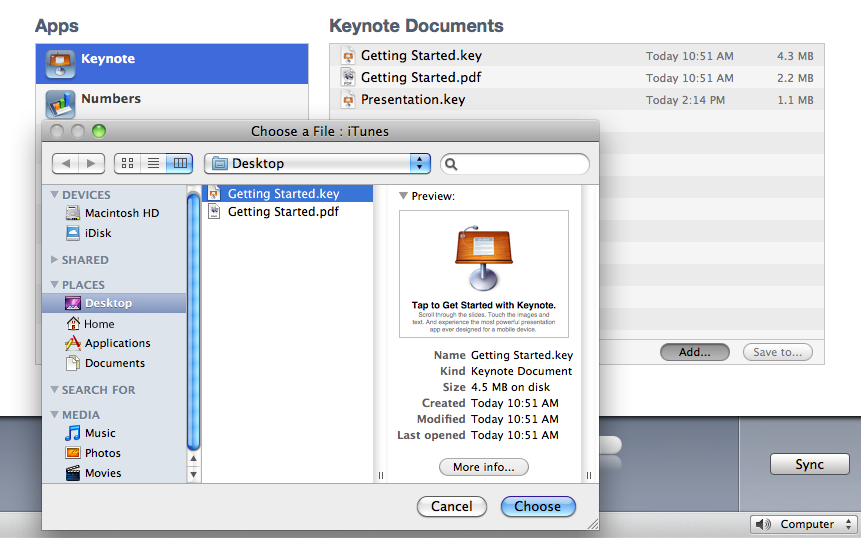Screen dimensions: 861x538
Task: Open the Home folder in Places
Action: [x=99, y=324]
